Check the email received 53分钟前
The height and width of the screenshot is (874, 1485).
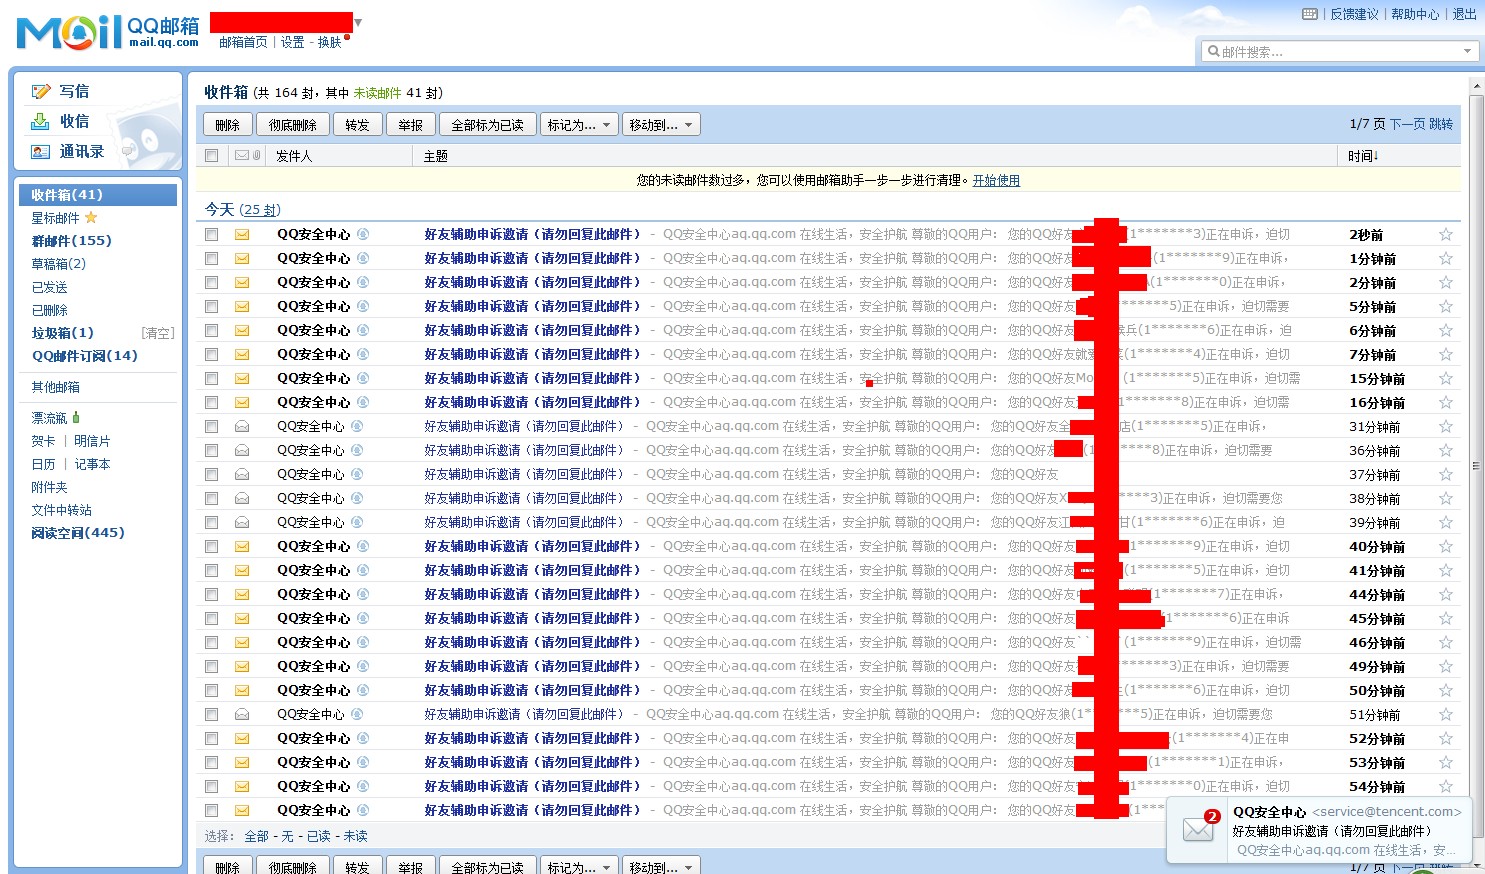coord(211,762)
